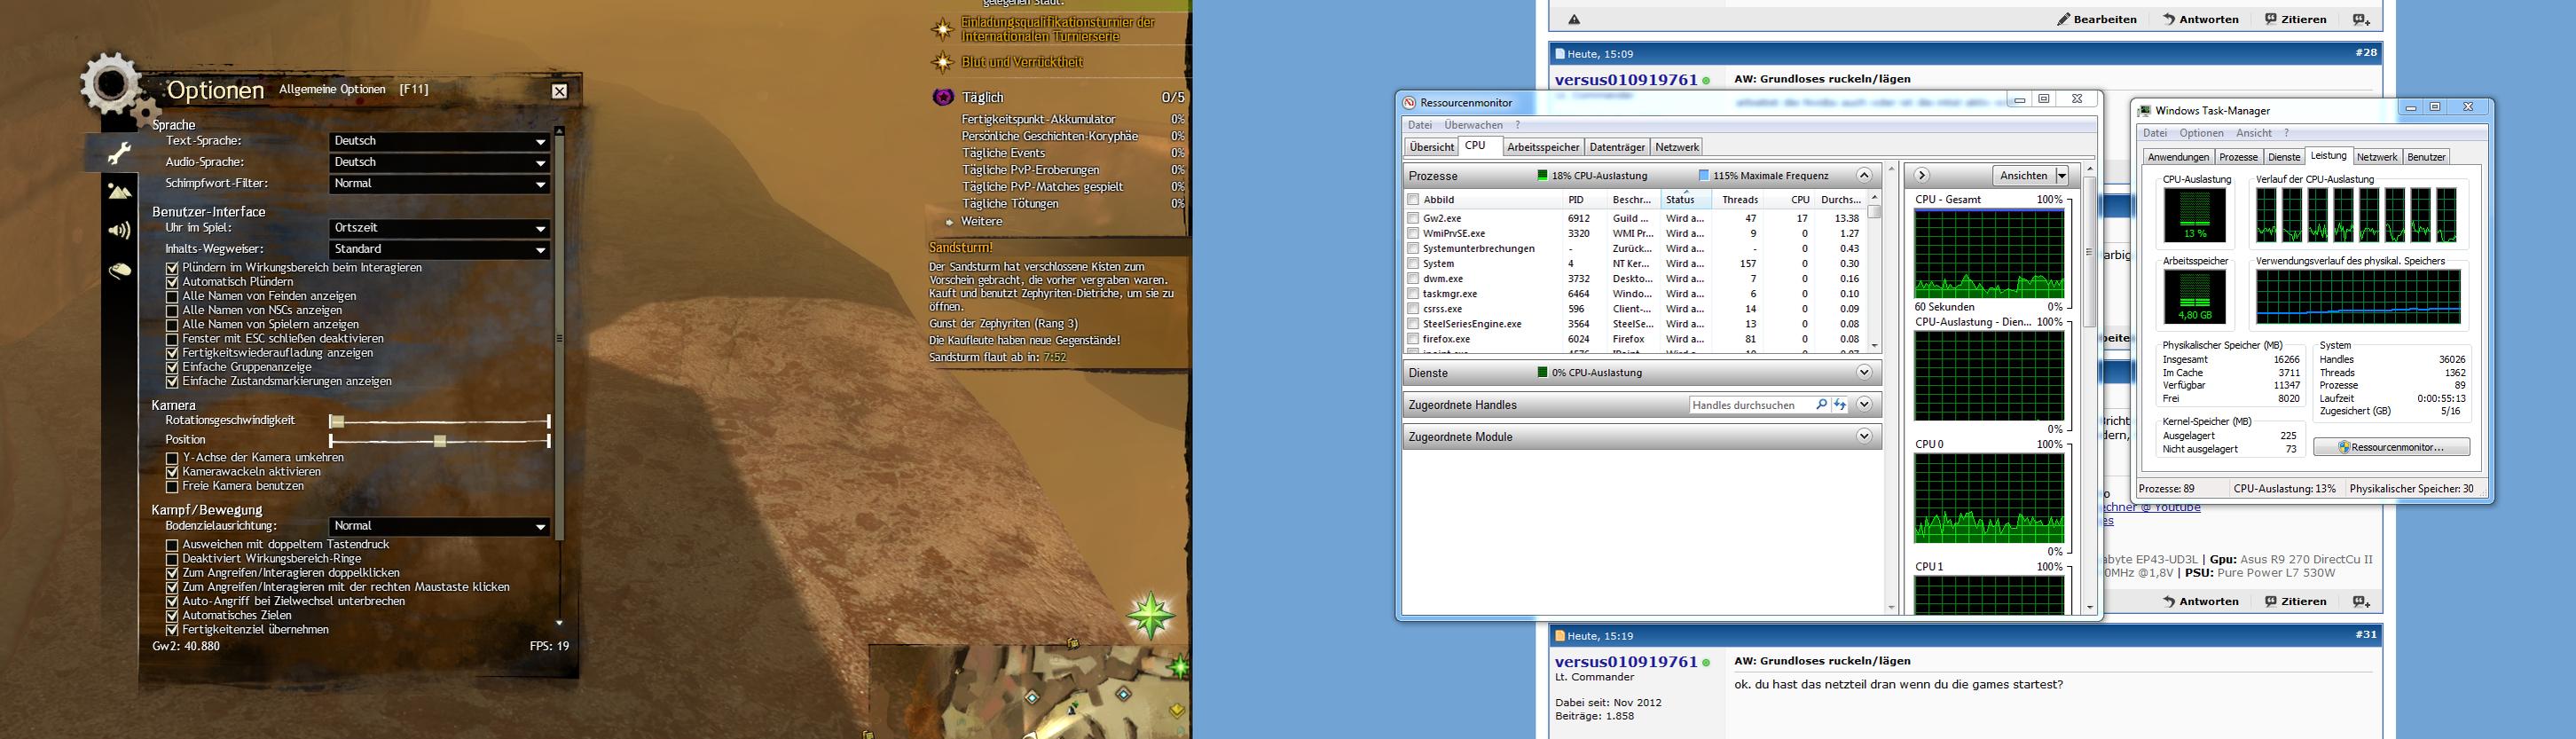Switch to Arbeitsspeicher tab in Ressourcenmonitor
This screenshot has height=739, width=2576.
[x=1543, y=147]
